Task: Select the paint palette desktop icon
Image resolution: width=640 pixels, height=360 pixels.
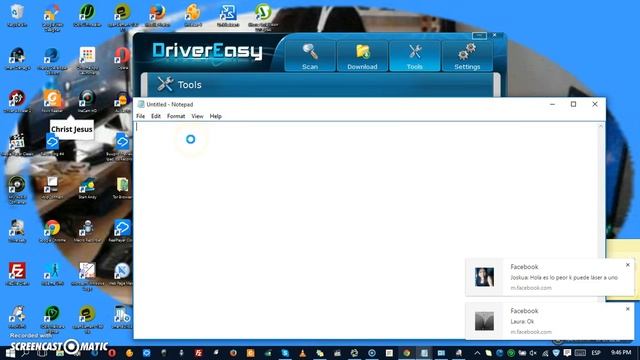Action: (193, 16)
